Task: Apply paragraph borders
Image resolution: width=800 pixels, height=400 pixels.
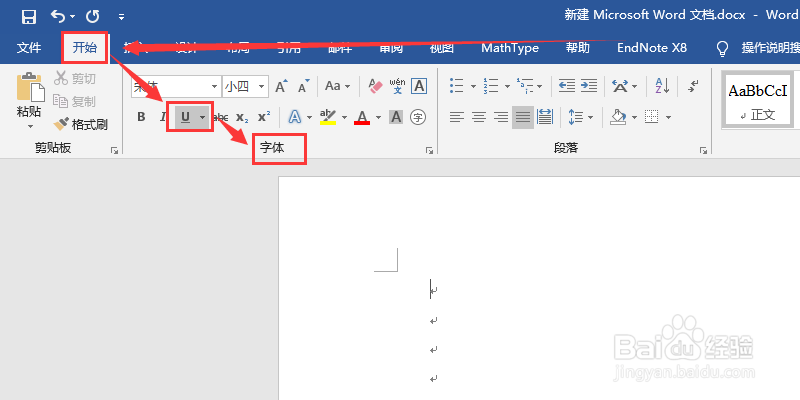Action: pyautogui.click(x=652, y=117)
